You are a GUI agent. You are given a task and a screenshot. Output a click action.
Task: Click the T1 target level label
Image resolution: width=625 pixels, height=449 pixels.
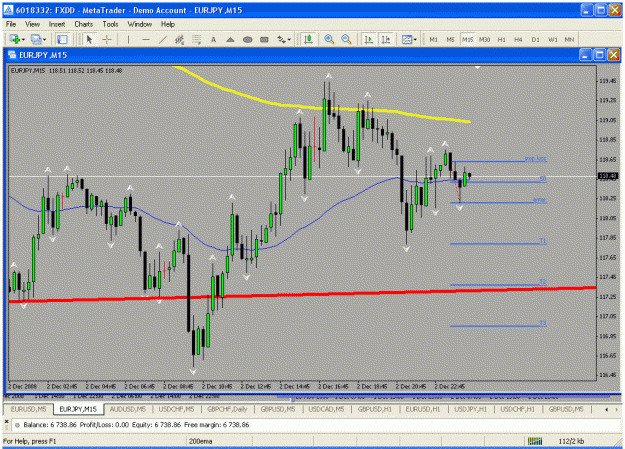tap(542, 241)
